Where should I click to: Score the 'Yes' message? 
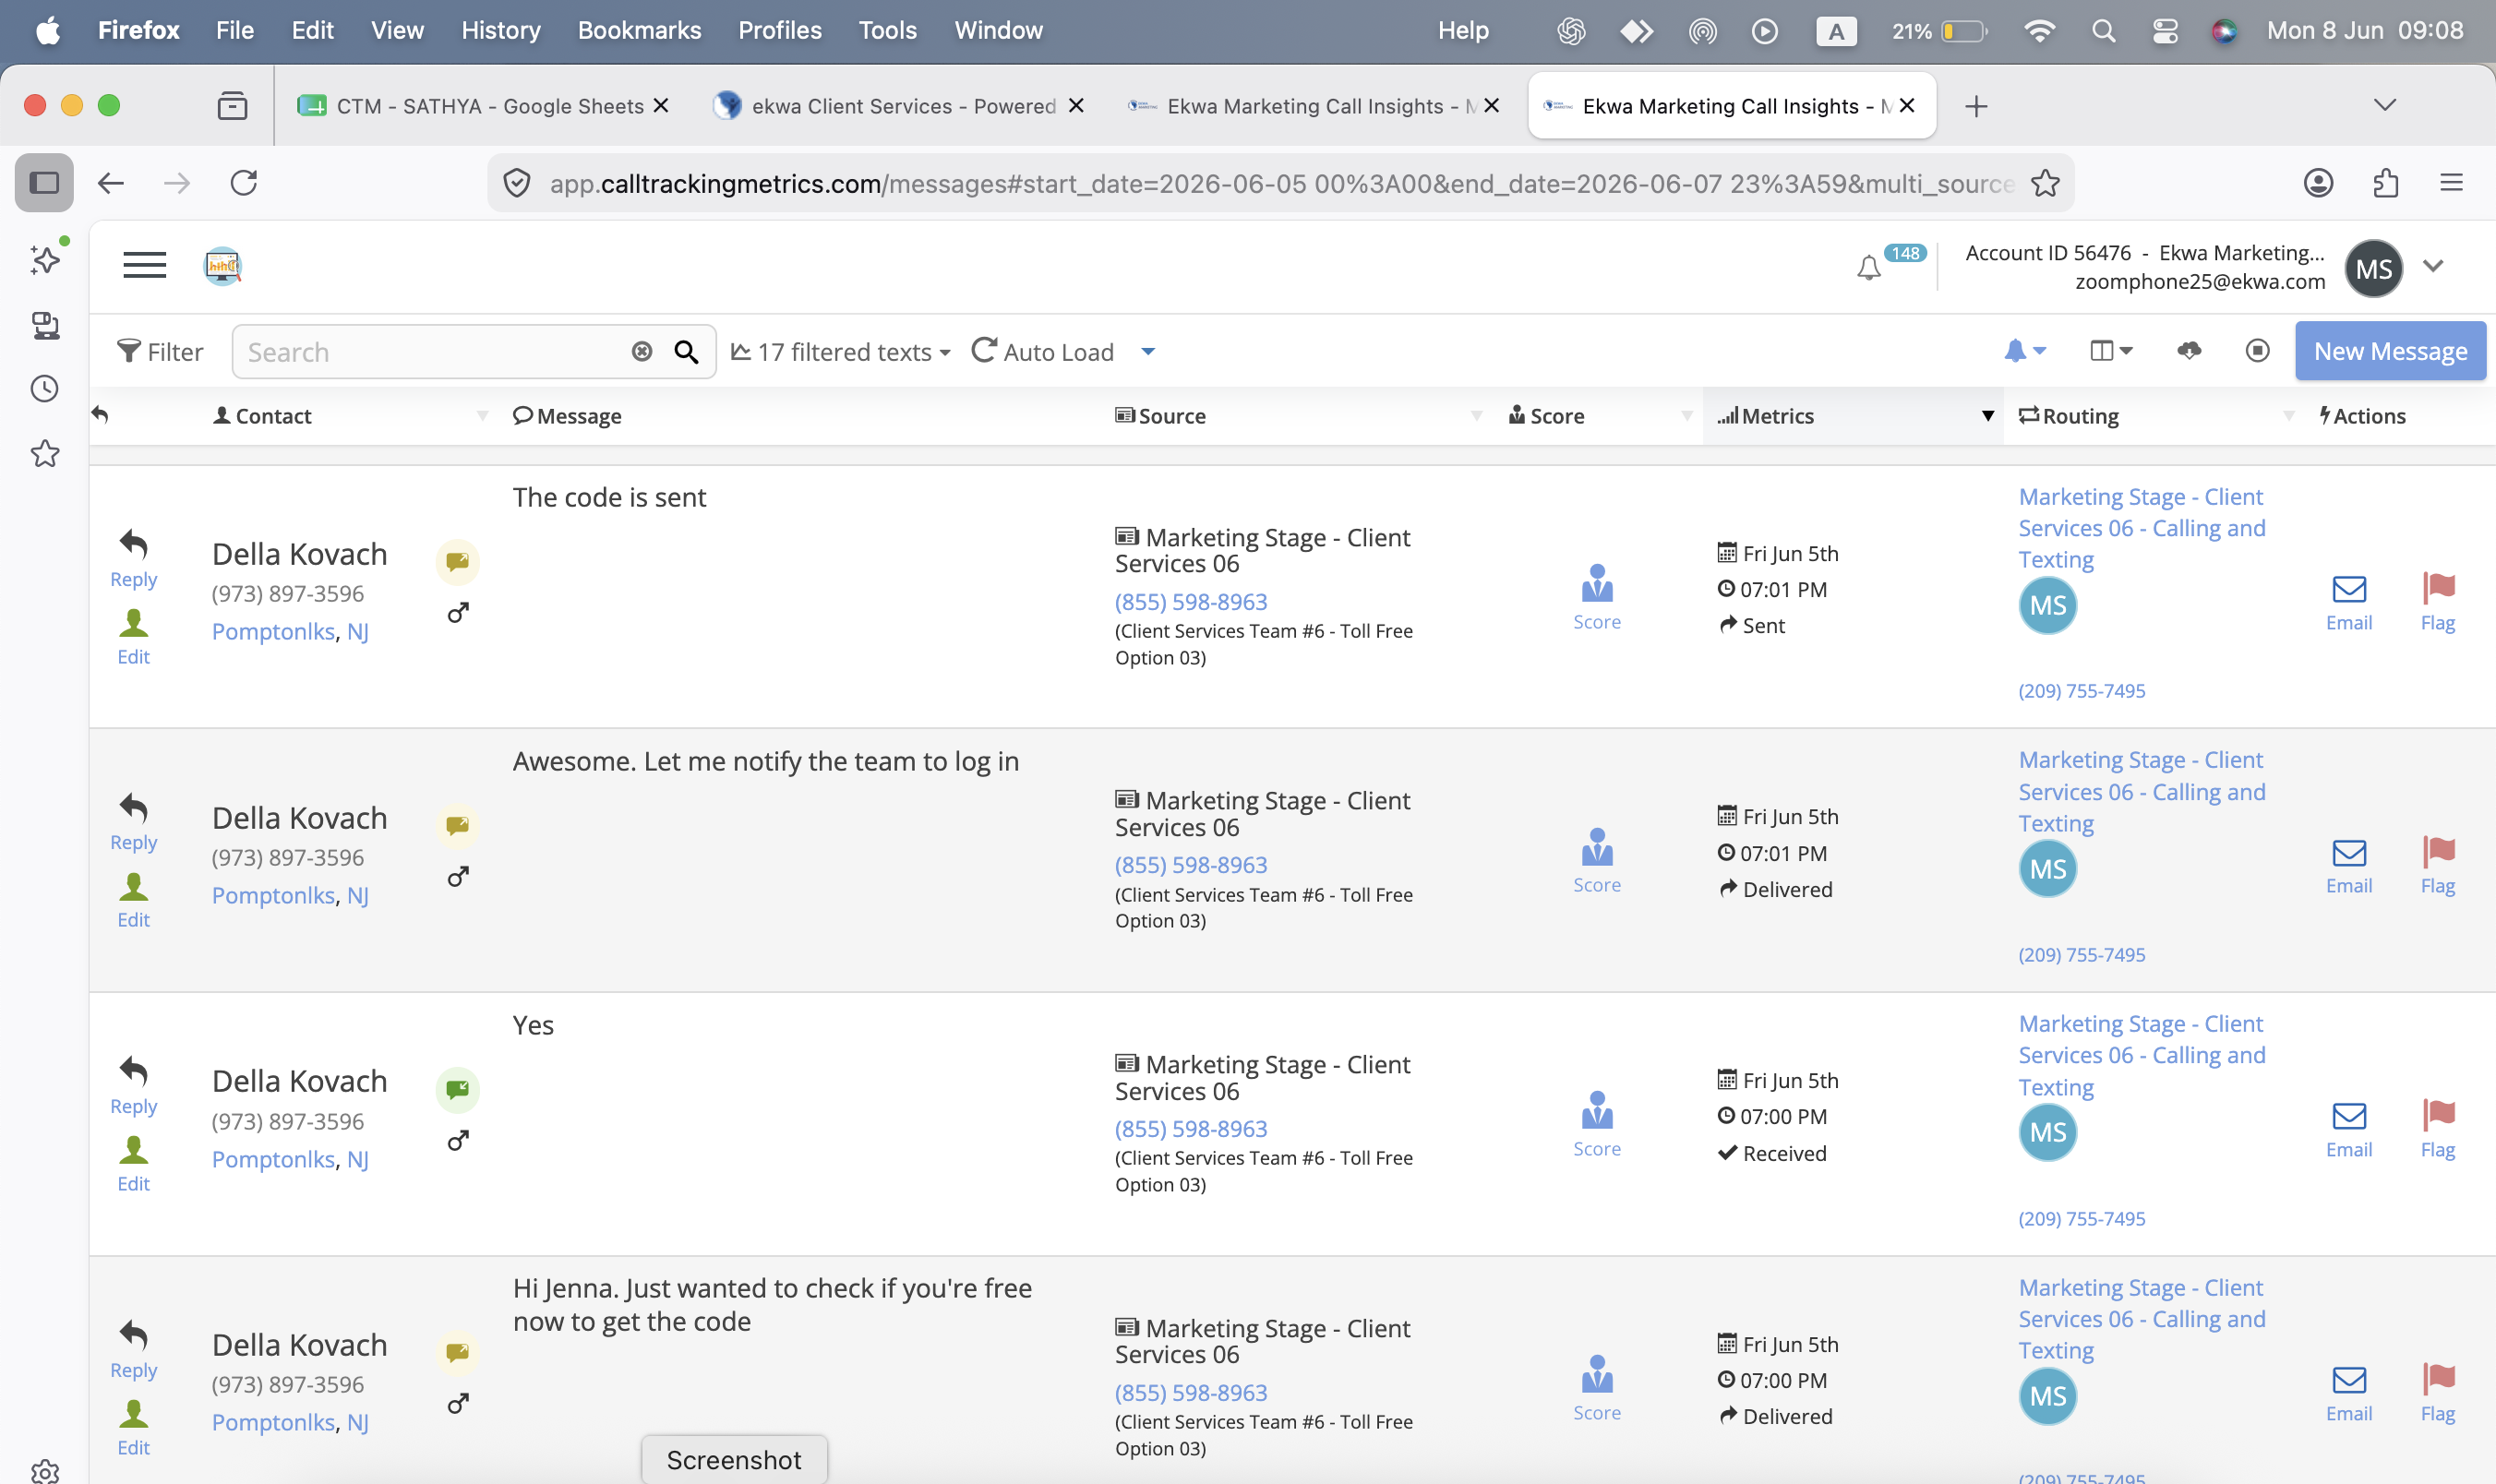coord(1597,1124)
